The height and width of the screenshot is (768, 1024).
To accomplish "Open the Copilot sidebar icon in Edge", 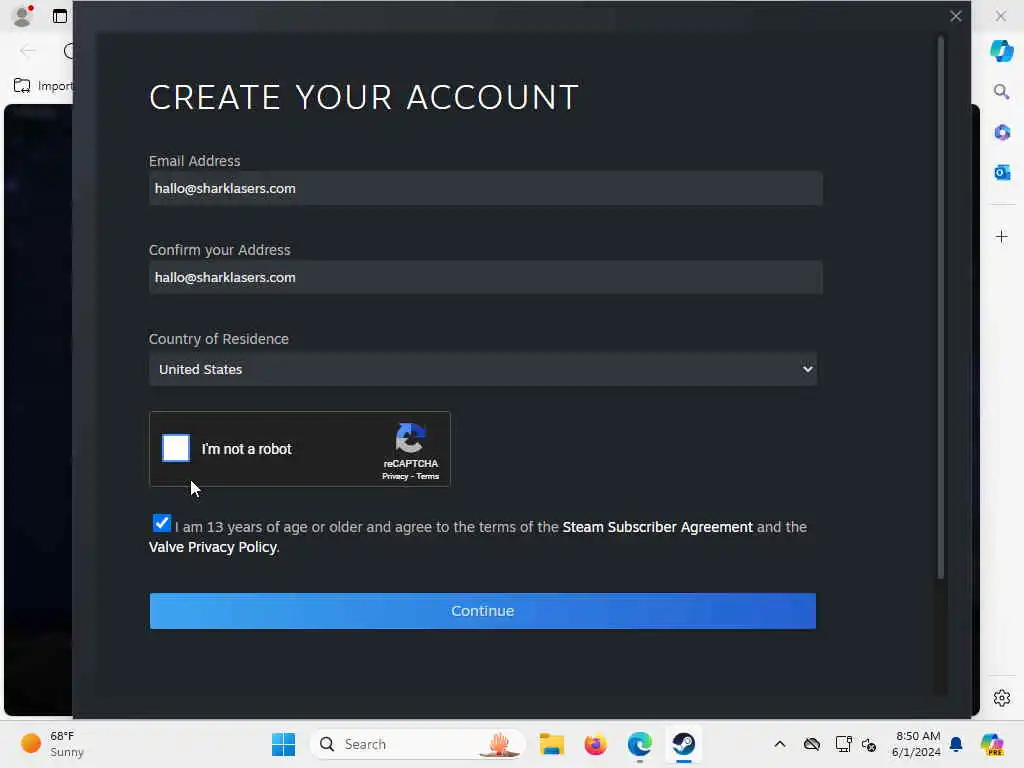I will [1001, 50].
